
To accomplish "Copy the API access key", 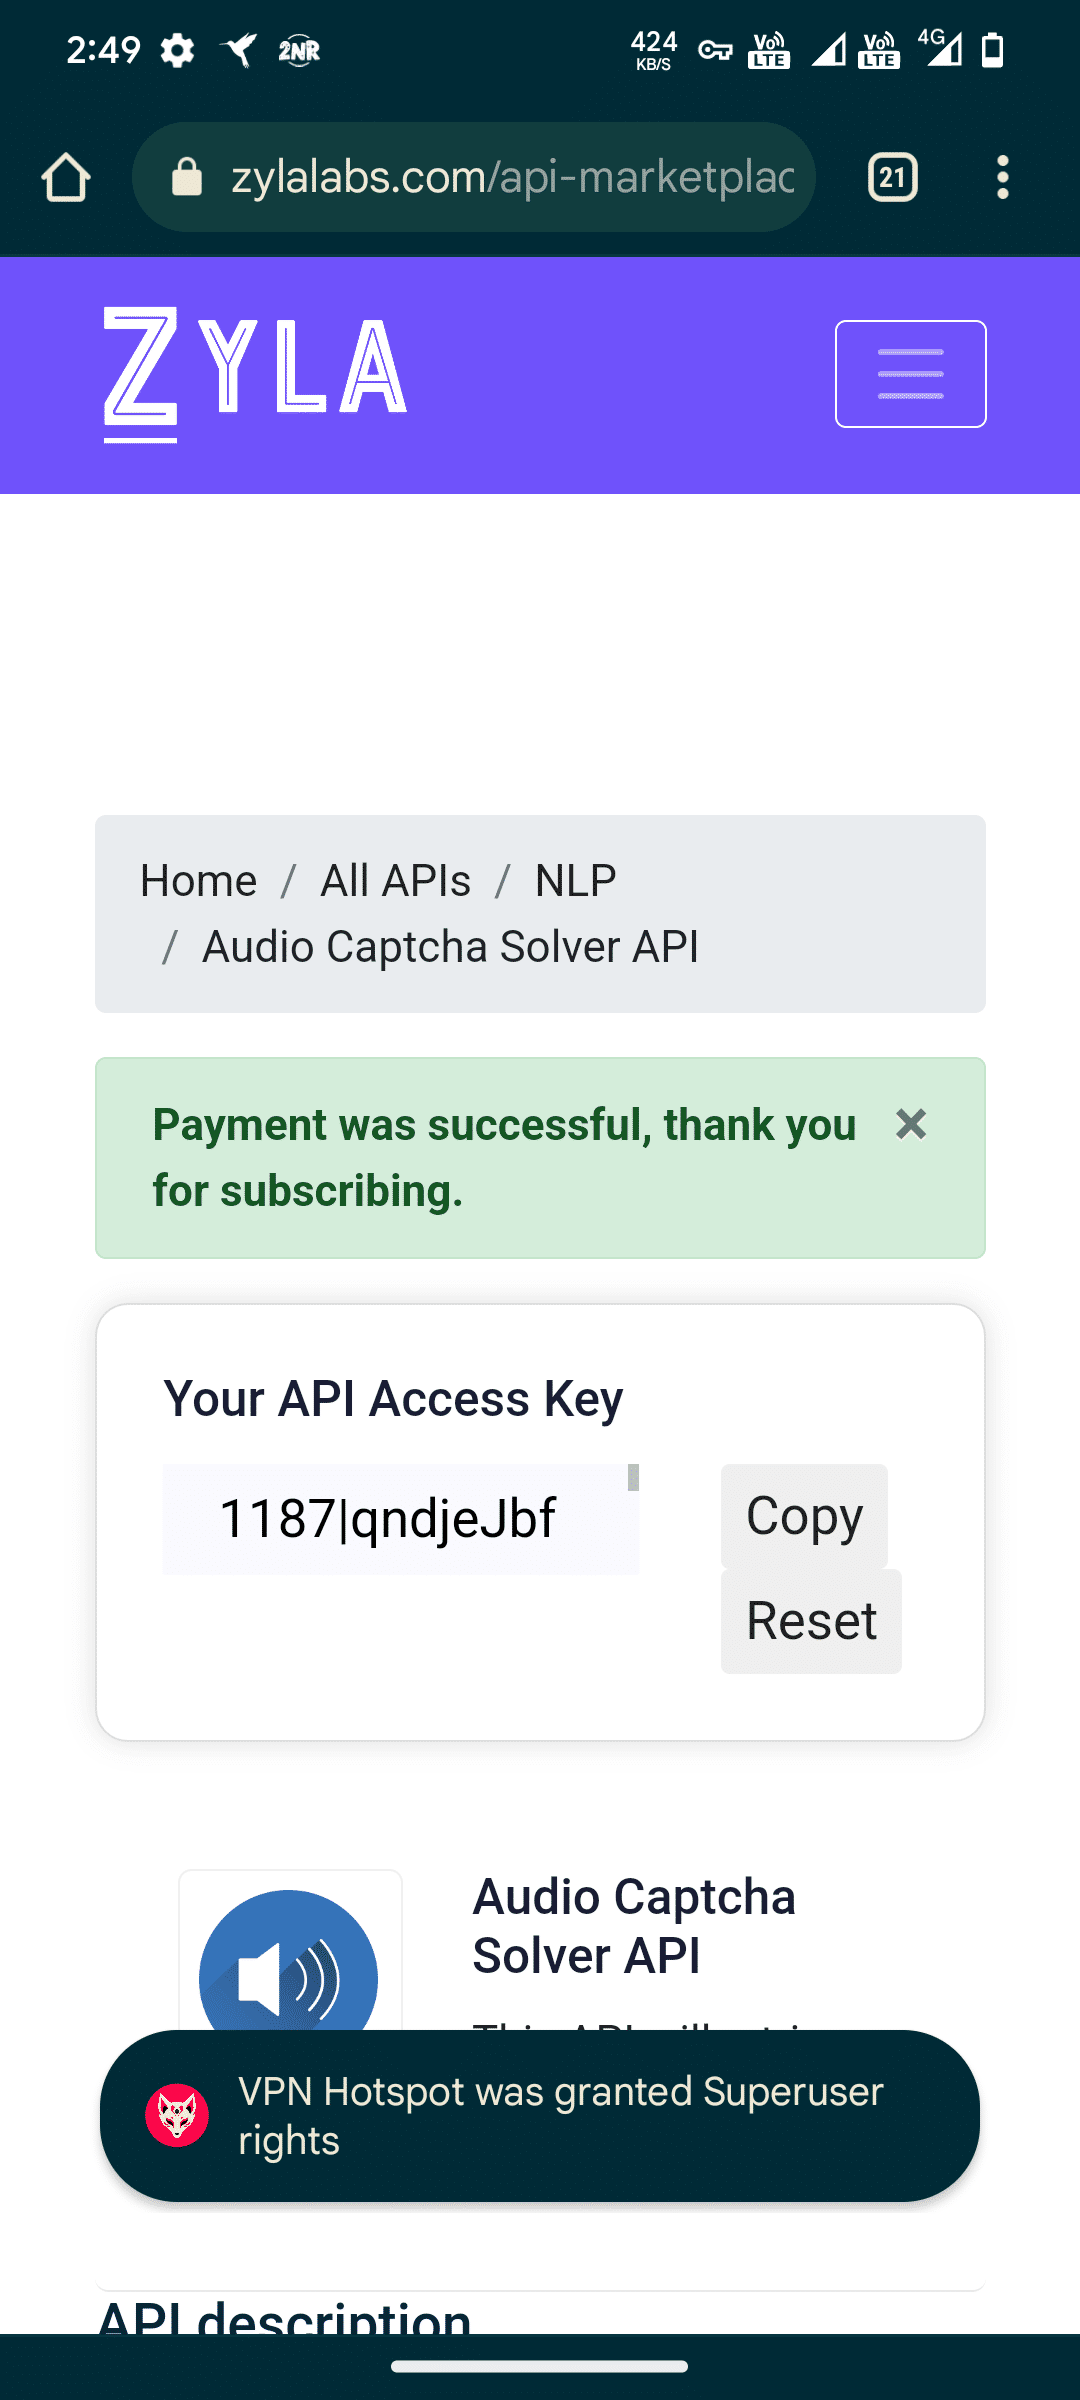I will click(x=804, y=1516).
